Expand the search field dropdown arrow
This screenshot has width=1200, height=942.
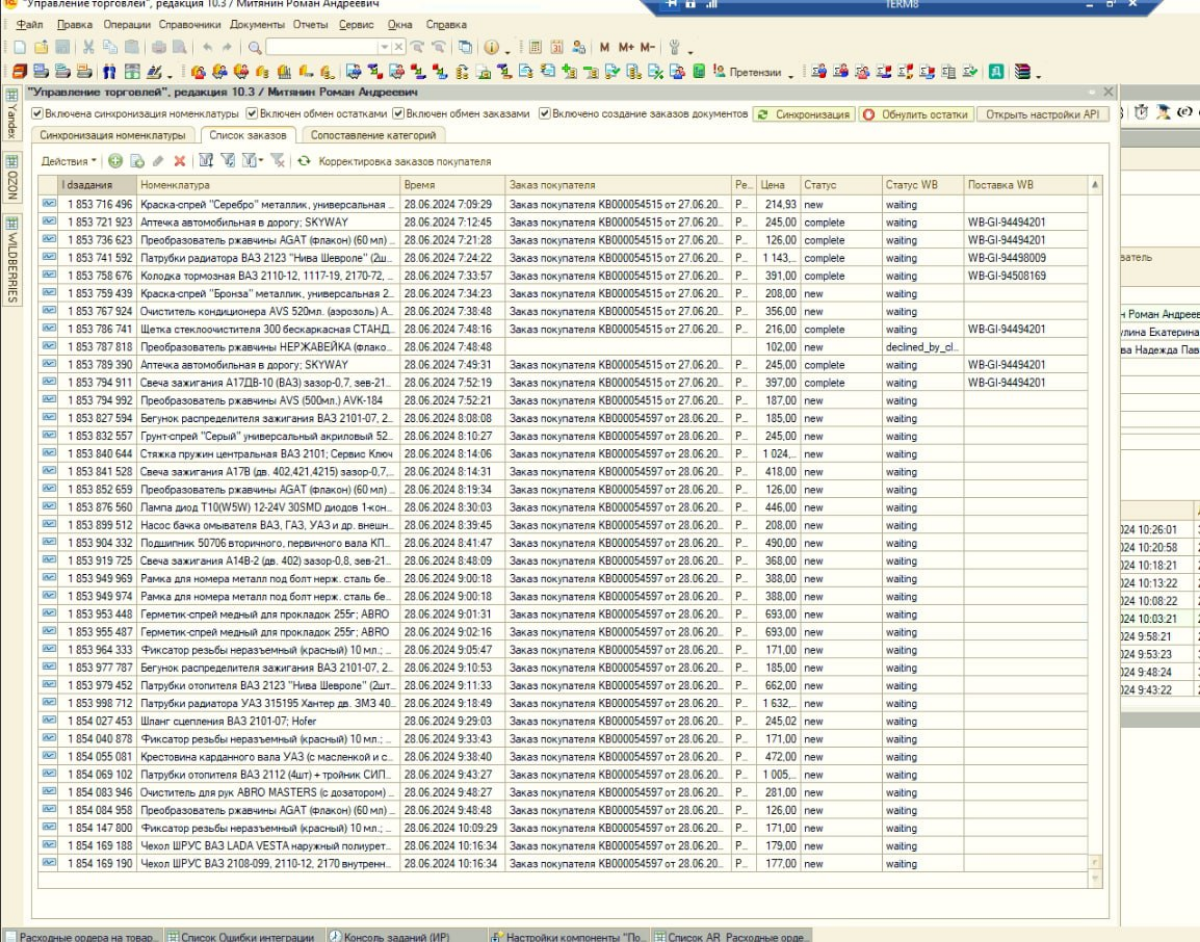point(385,47)
